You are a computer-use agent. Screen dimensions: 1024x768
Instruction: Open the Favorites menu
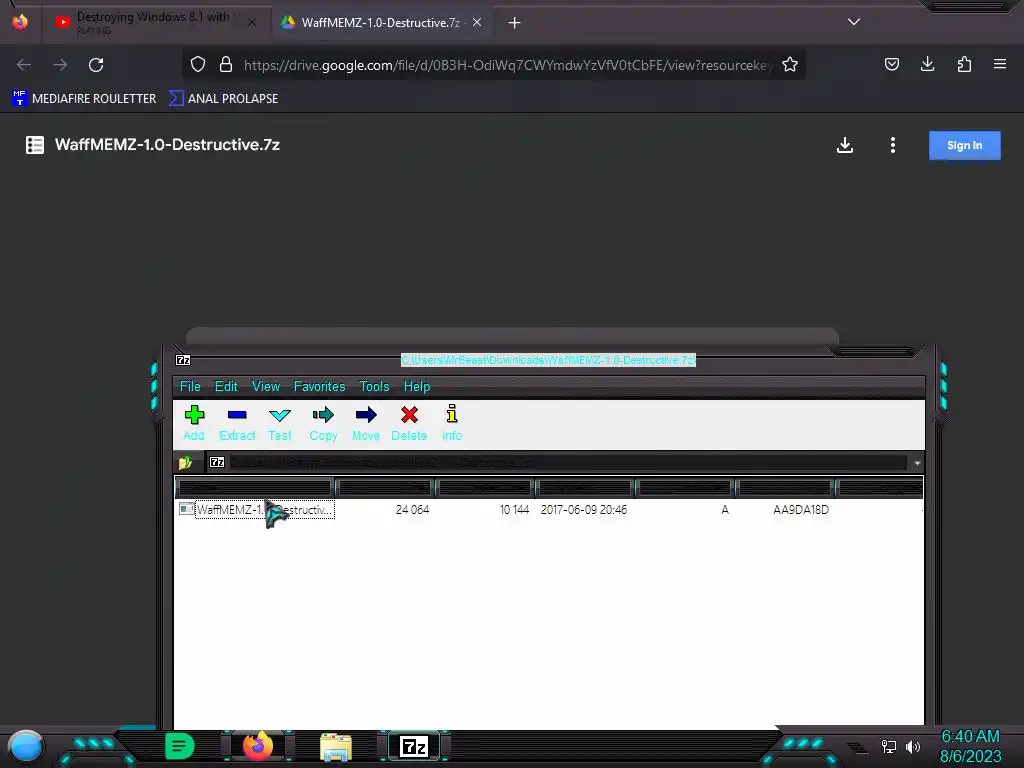(319, 387)
